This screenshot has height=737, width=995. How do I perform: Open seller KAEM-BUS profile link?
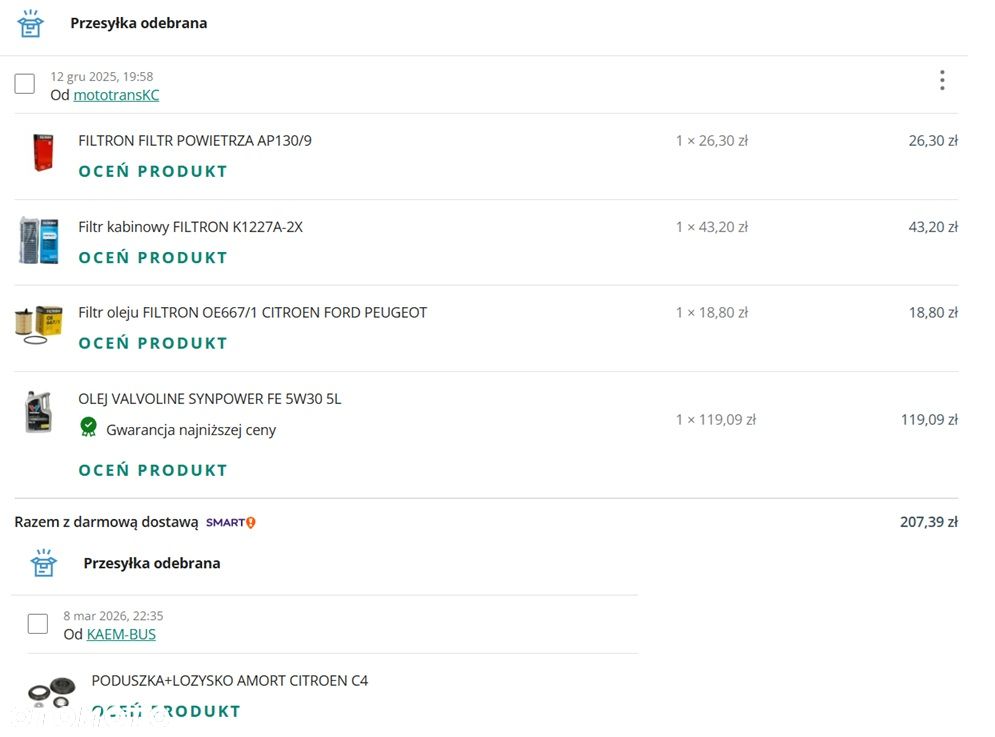(x=121, y=634)
